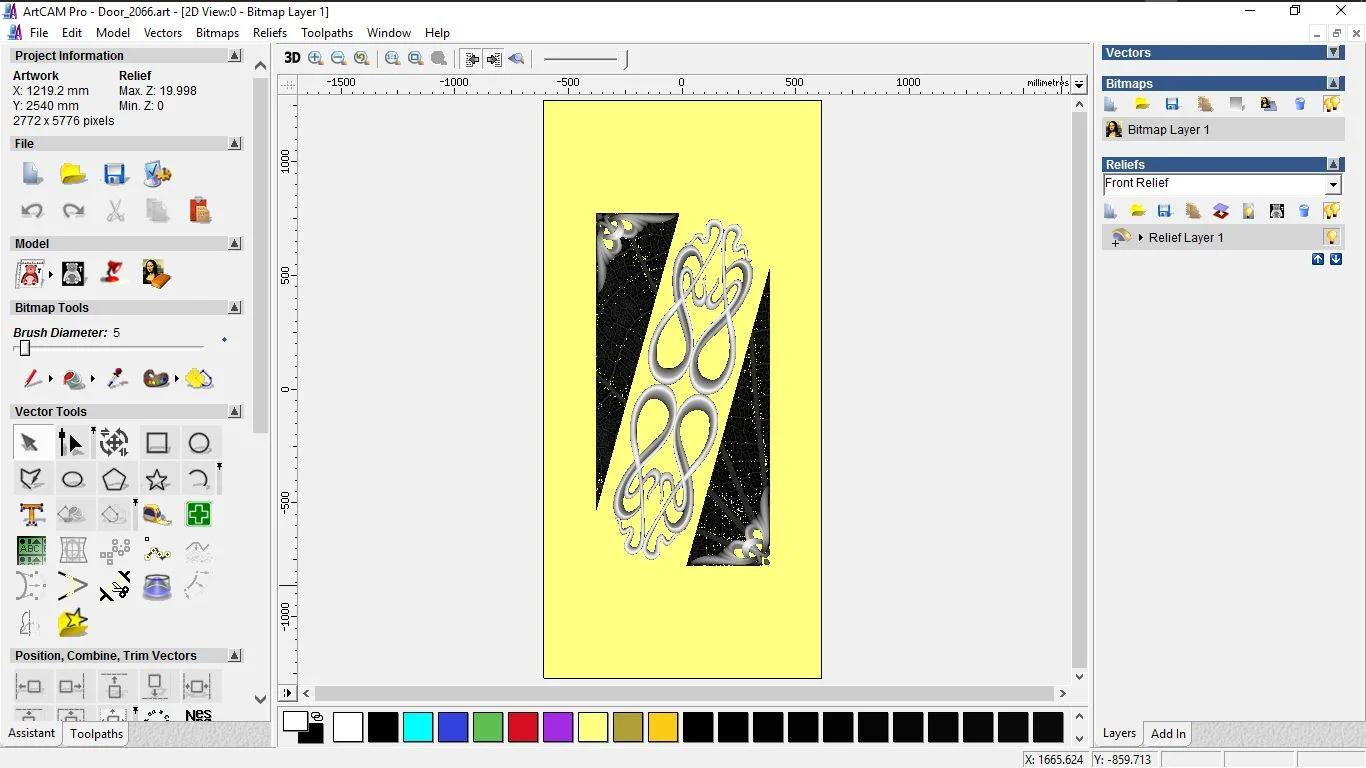Image resolution: width=1366 pixels, height=768 pixels.
Task: Toggle all relief layers visibility bulb
Action: (x=1331, y=211)
